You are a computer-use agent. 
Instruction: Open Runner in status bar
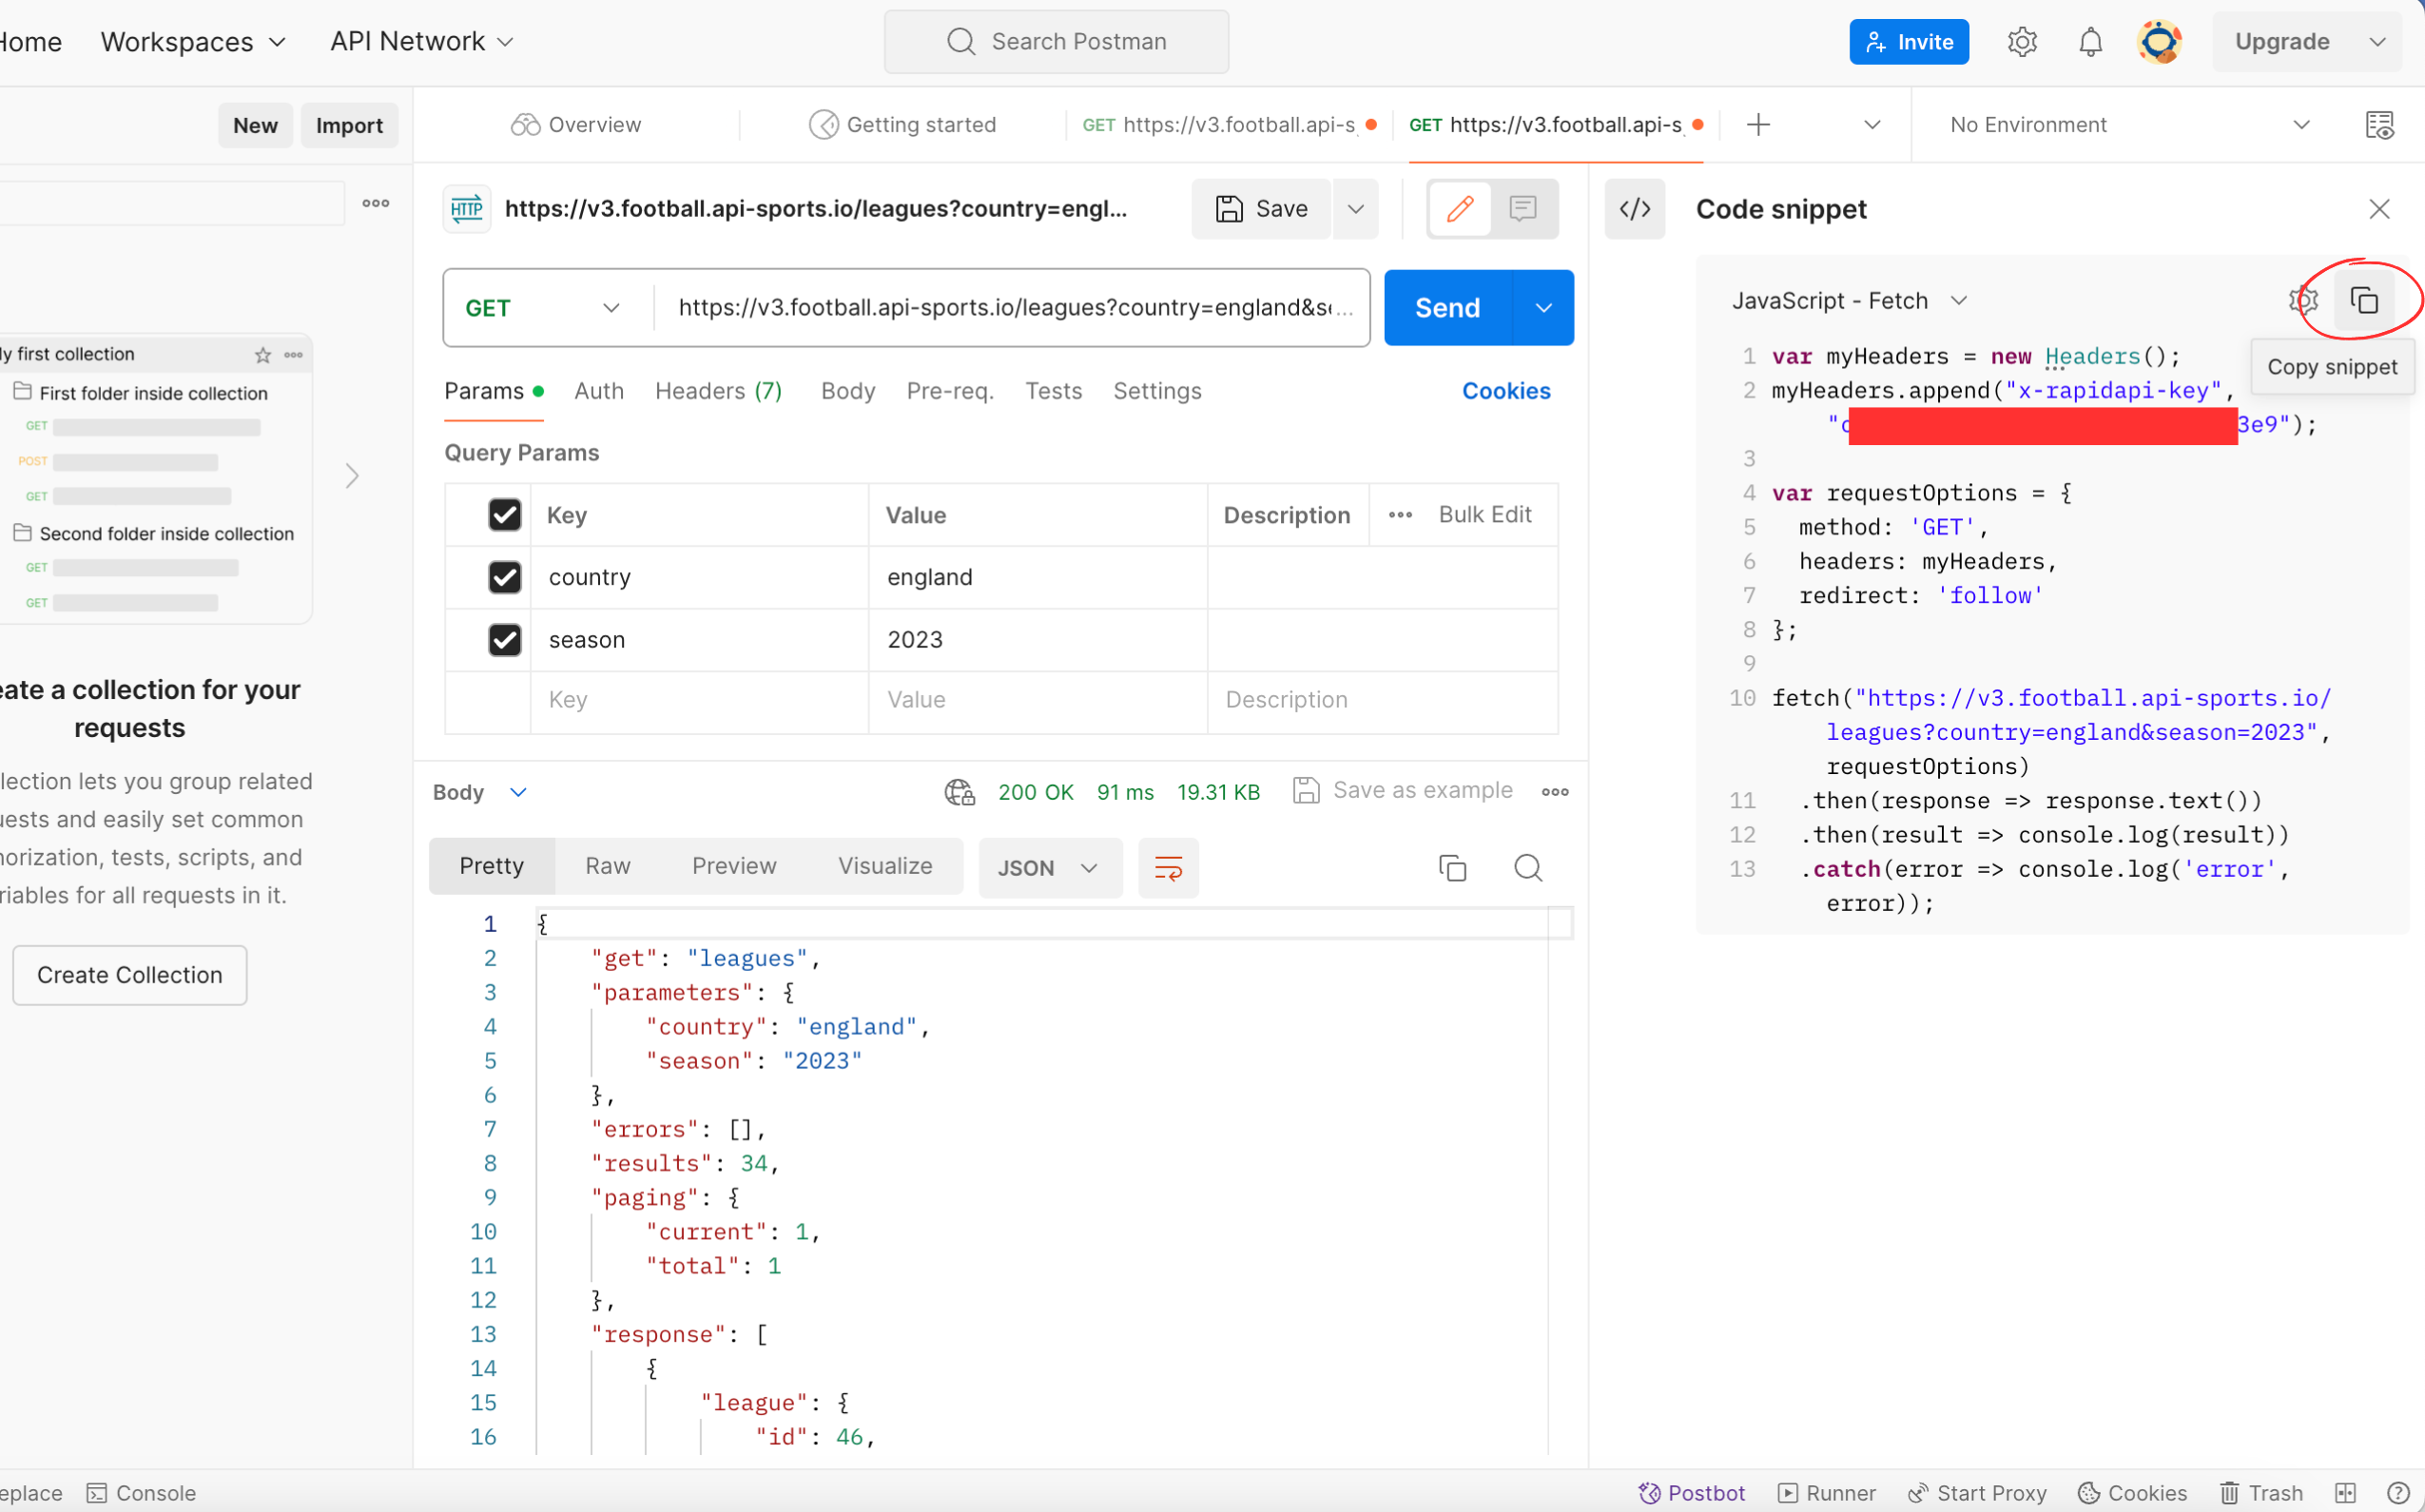point(1827,1492)
